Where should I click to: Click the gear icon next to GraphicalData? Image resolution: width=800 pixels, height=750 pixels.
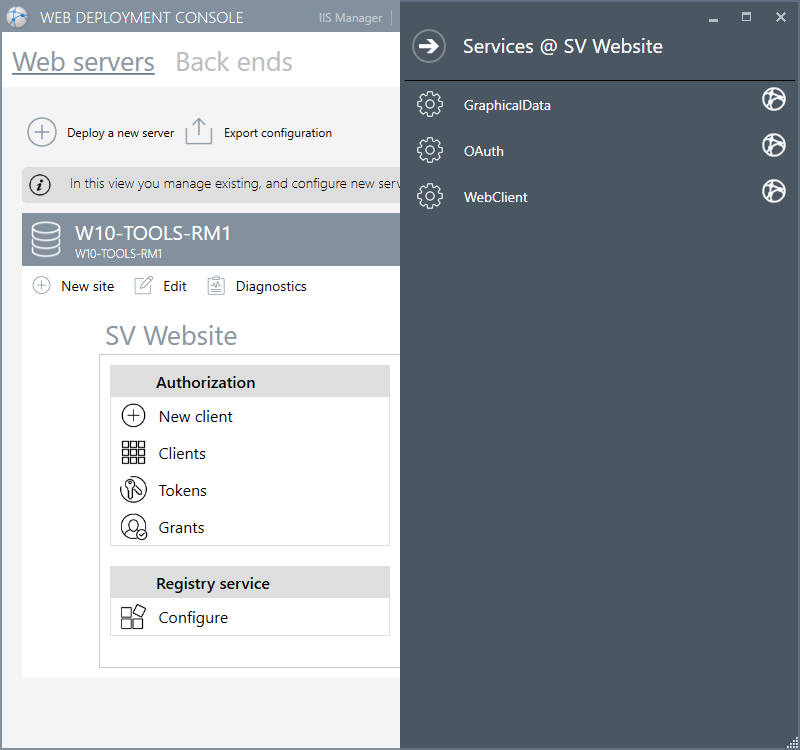[430, 104]
